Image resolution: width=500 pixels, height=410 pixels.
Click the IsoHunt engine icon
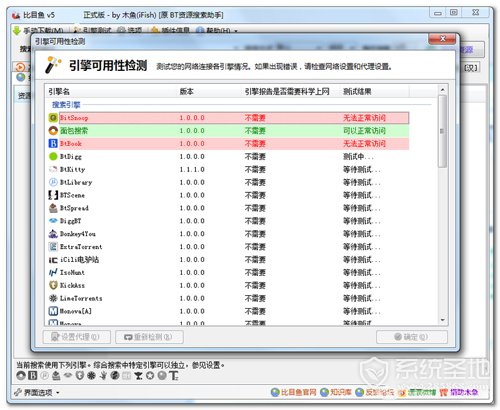53,272
